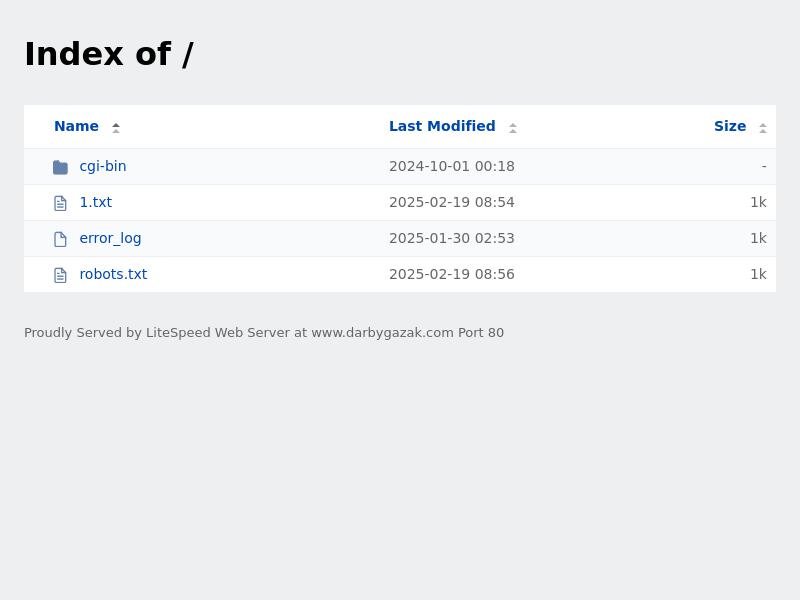Click the cgi-bin folder icon
800x600 pixels.
pos(60,167)
